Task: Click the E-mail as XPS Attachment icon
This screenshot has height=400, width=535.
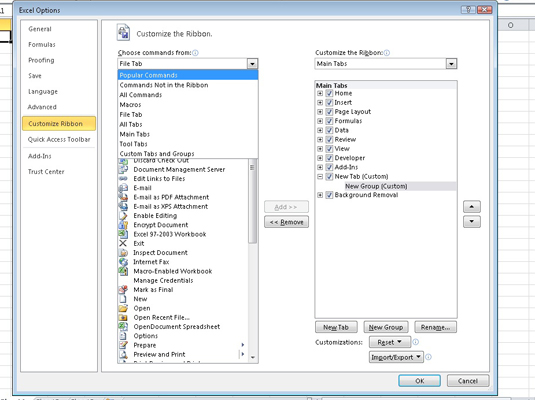Action: (123, 206)
